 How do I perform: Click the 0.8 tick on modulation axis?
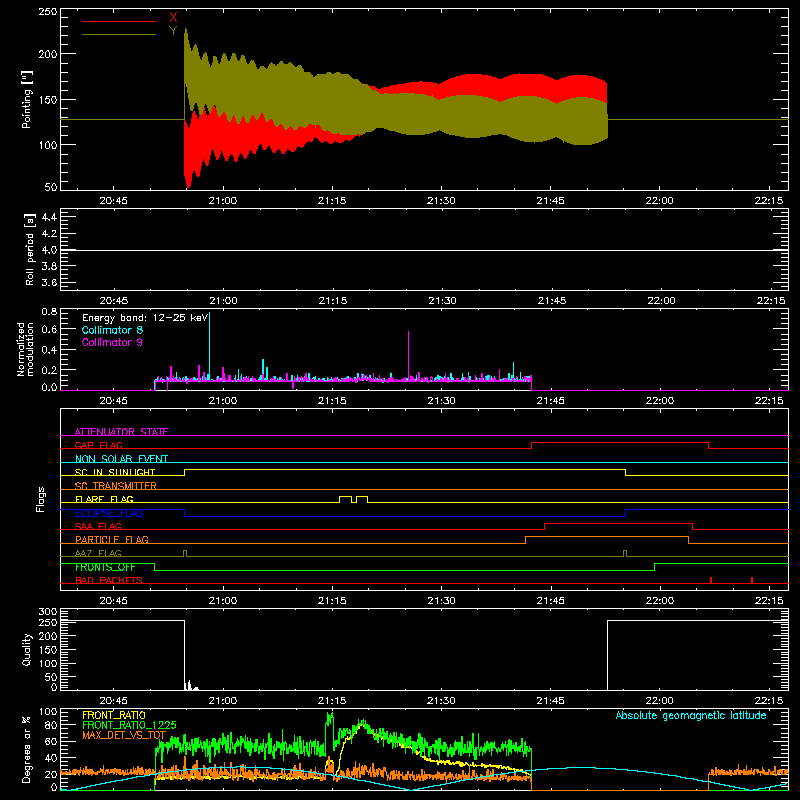(x=49, y=311)
